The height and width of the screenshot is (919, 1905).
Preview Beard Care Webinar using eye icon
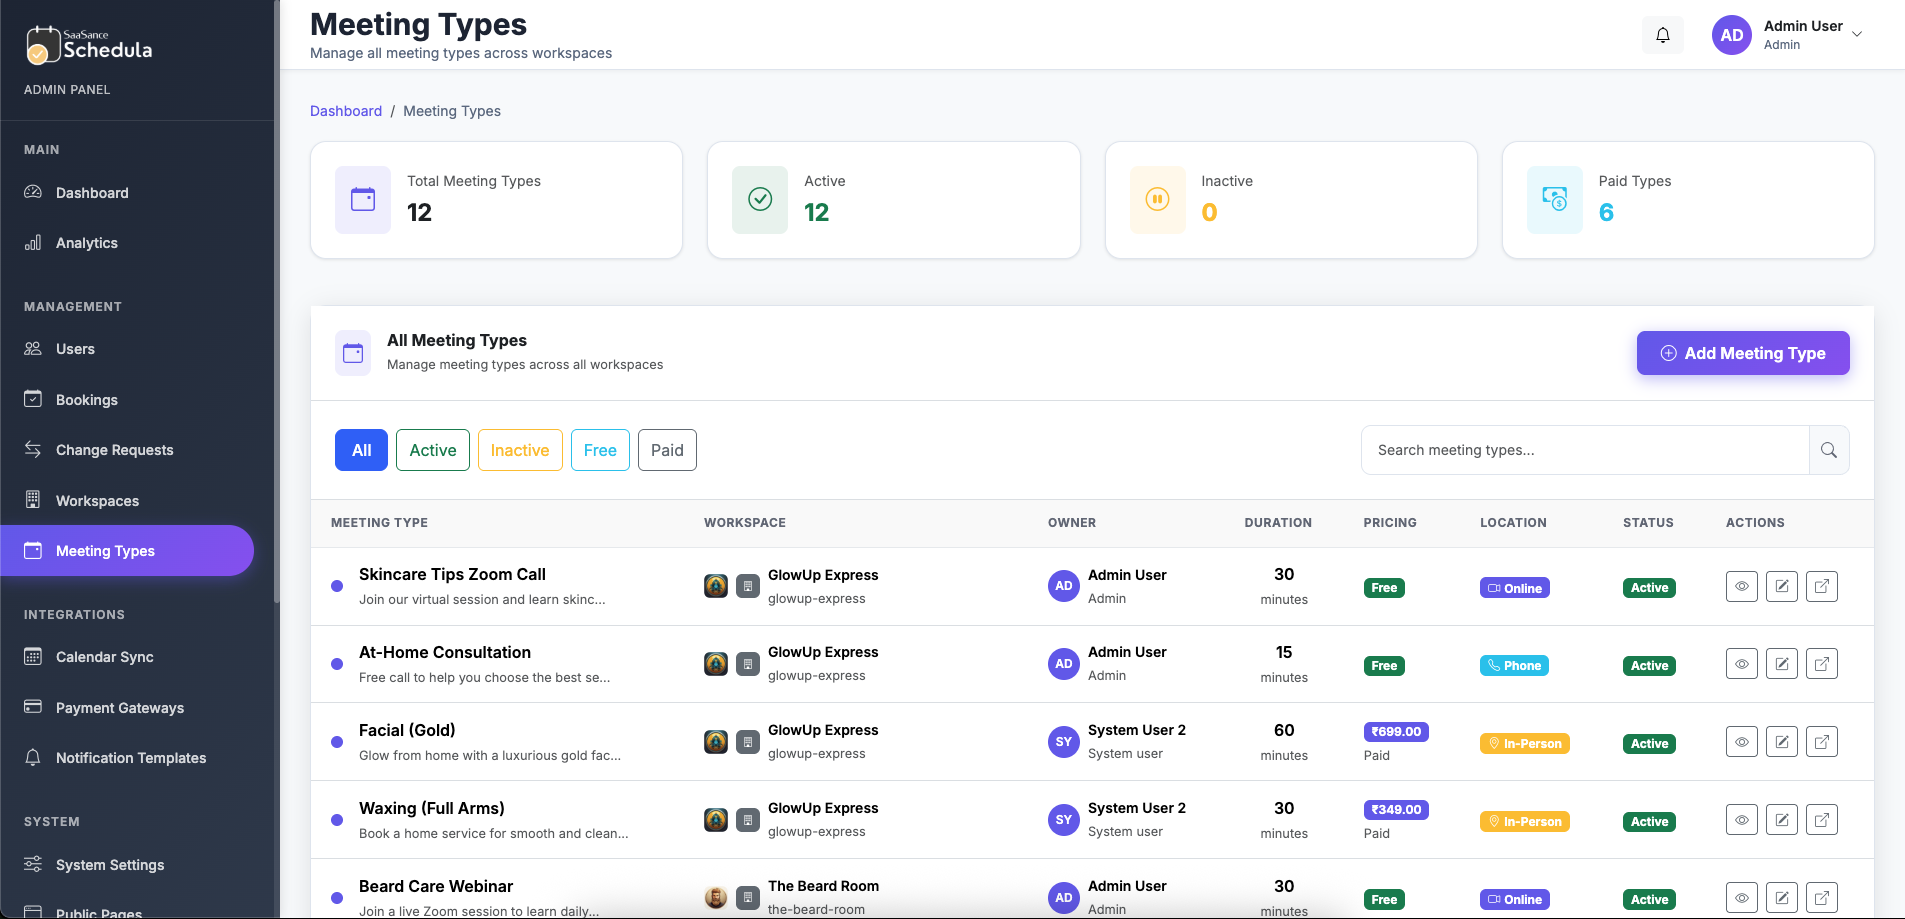point(1742,897)
